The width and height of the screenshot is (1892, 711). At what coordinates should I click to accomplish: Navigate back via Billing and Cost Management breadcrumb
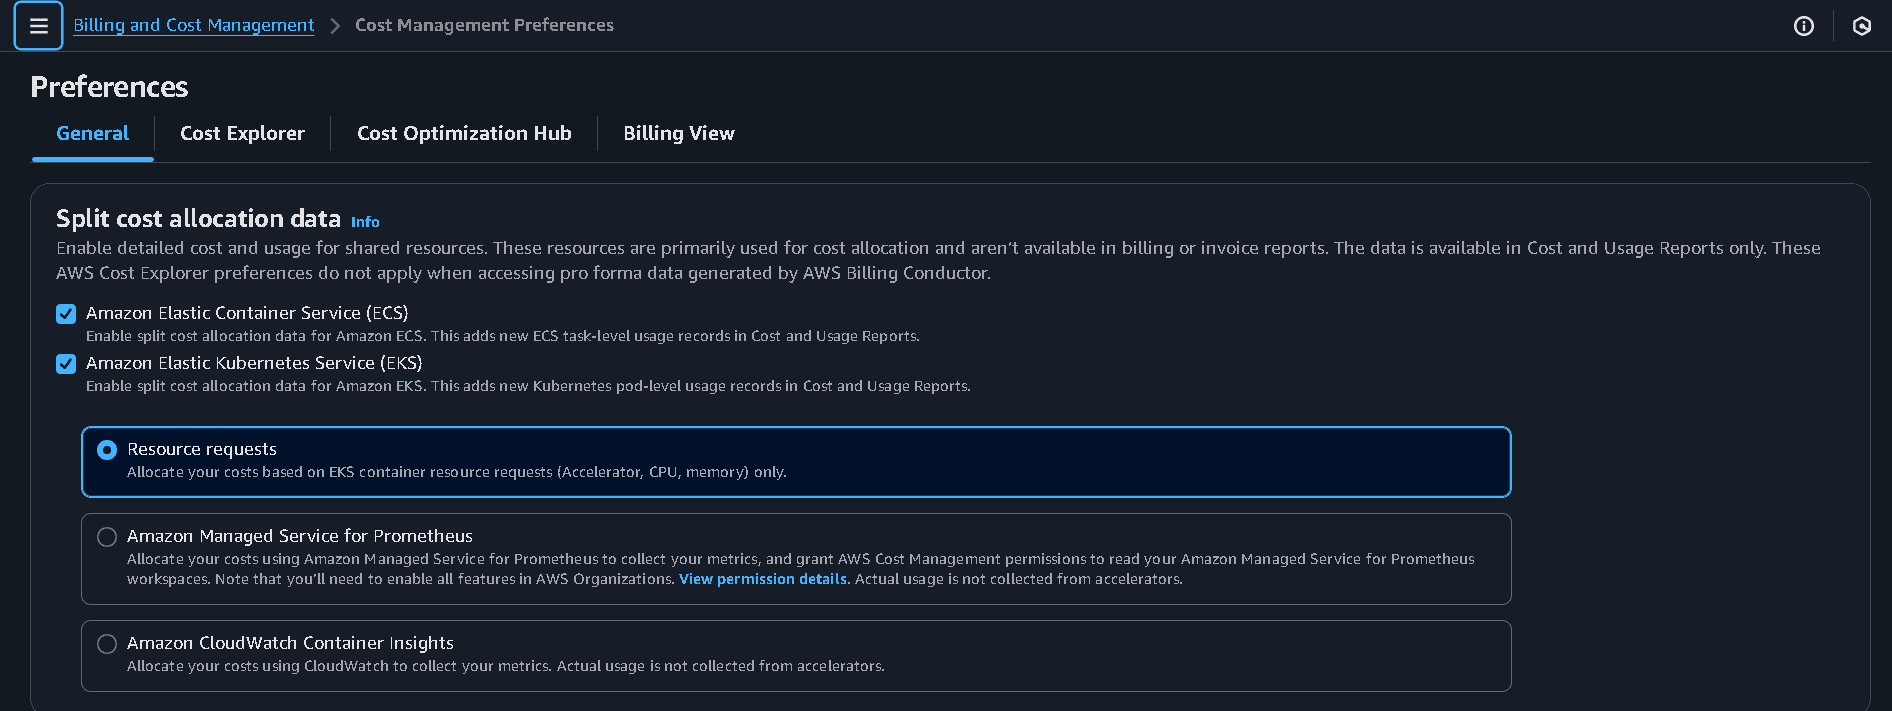pos(193,25)
